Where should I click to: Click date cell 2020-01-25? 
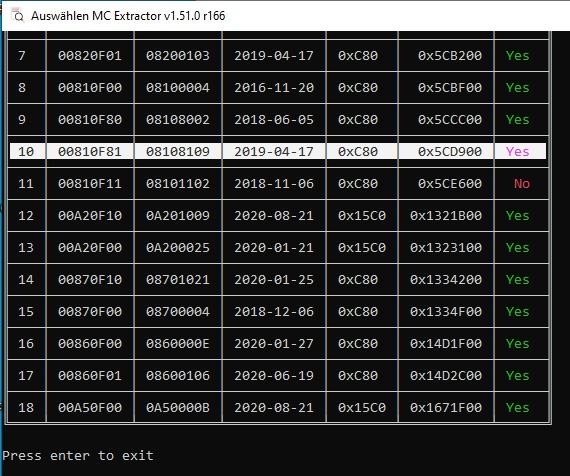[x=274, y=280]
